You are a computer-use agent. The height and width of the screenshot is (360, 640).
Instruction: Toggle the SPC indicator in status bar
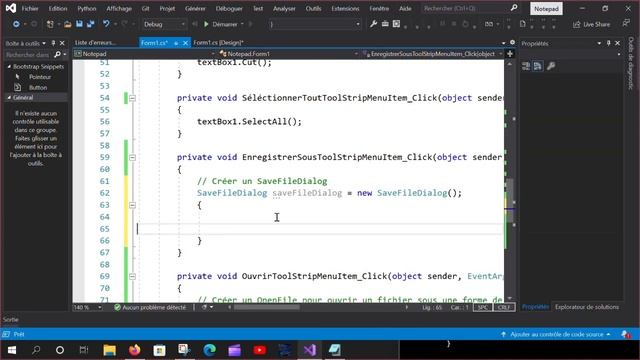coord(482,307)
